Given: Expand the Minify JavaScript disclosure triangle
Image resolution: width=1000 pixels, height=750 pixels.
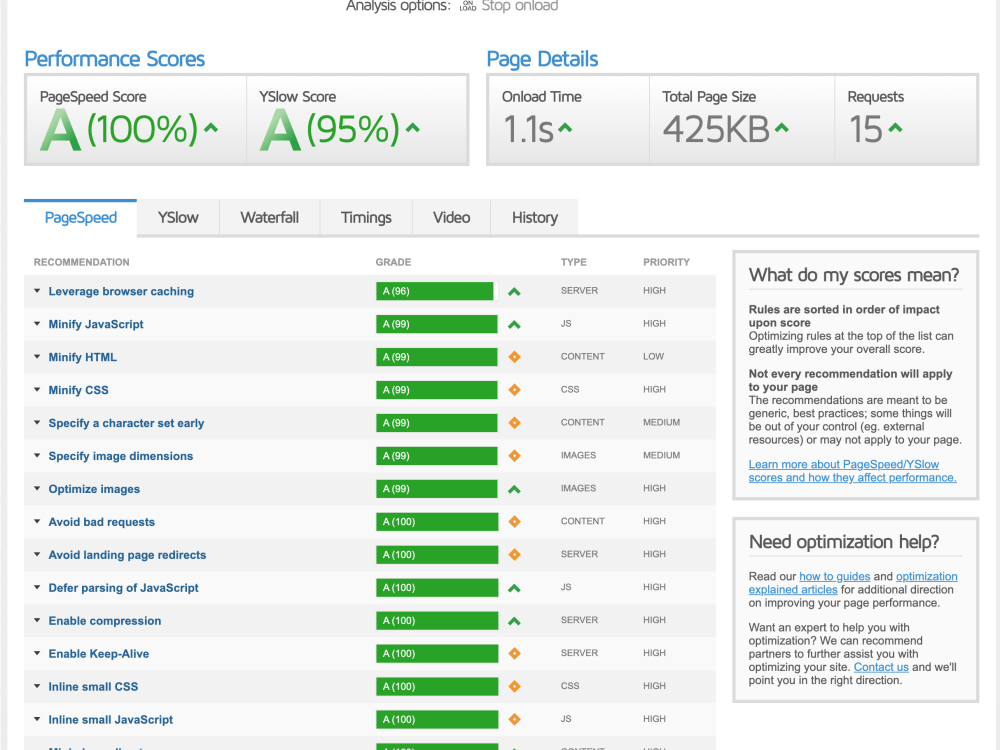Looking at the screenshot, I should pos(37,324).
